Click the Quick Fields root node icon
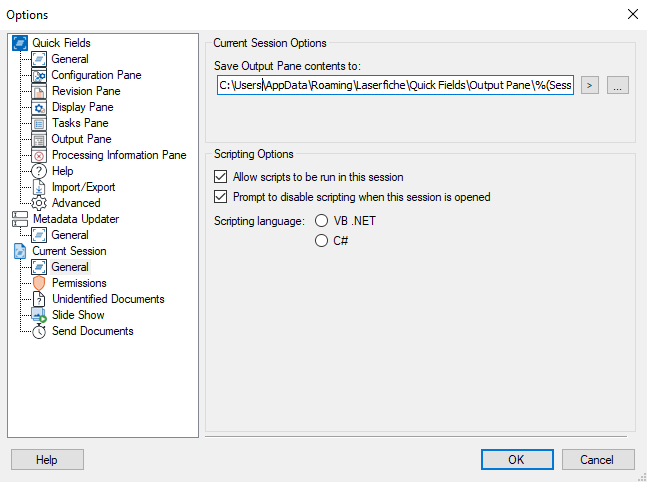This screenshot has height=482, width=647. coord(20,43)
